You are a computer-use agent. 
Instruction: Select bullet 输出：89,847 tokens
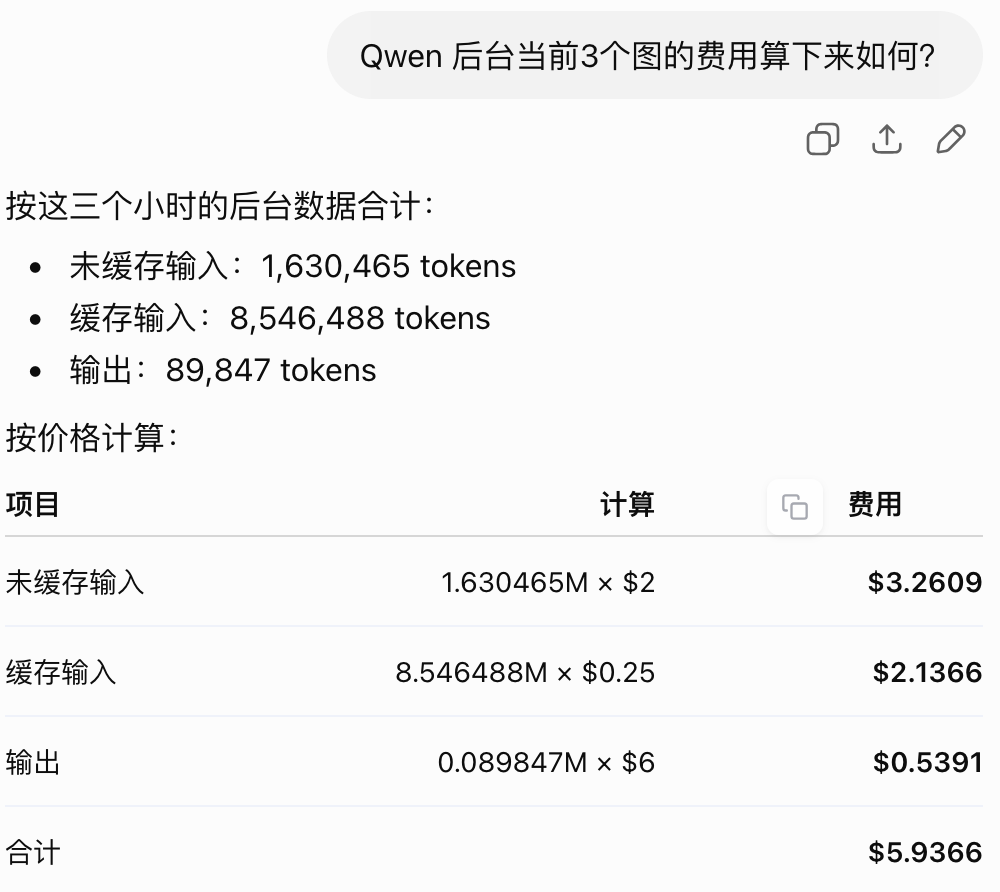tap(223, 370)
